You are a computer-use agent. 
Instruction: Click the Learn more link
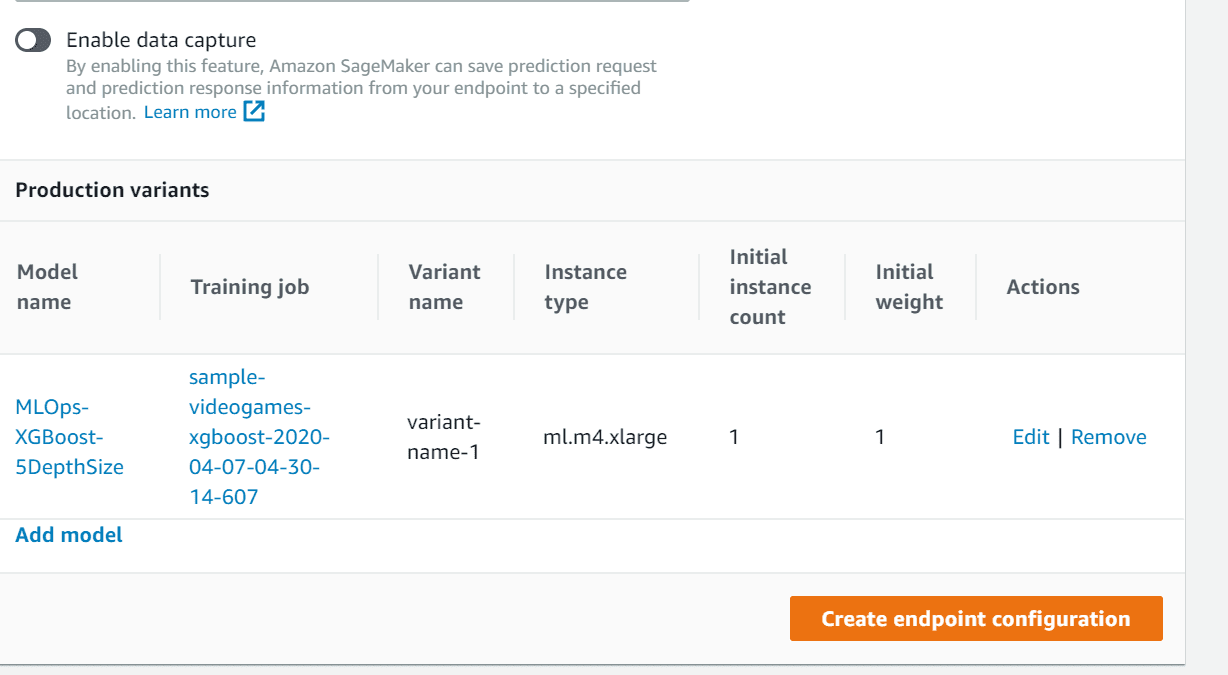tap(190, 111)
